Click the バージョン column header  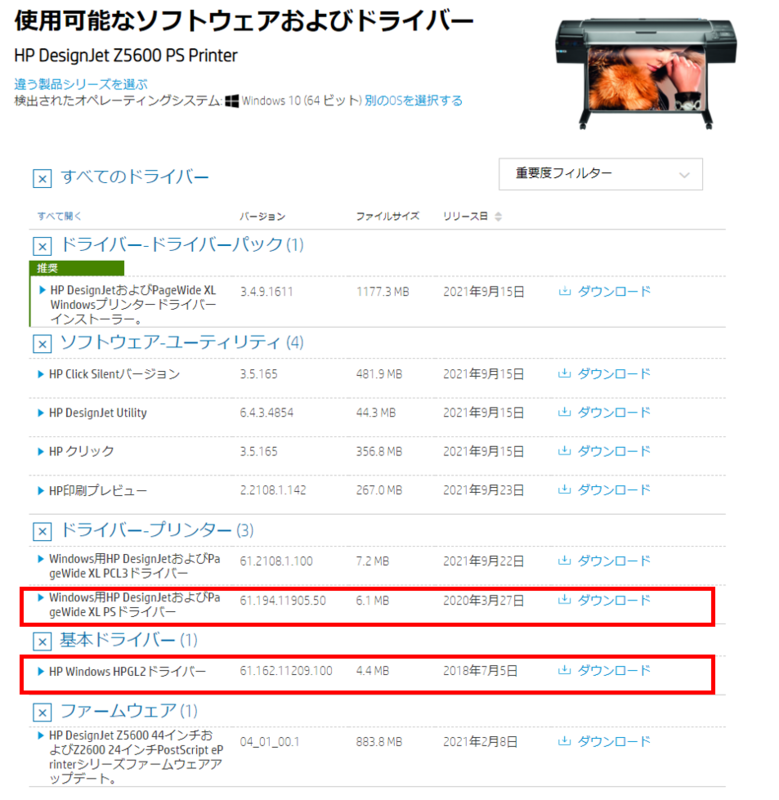263,216
